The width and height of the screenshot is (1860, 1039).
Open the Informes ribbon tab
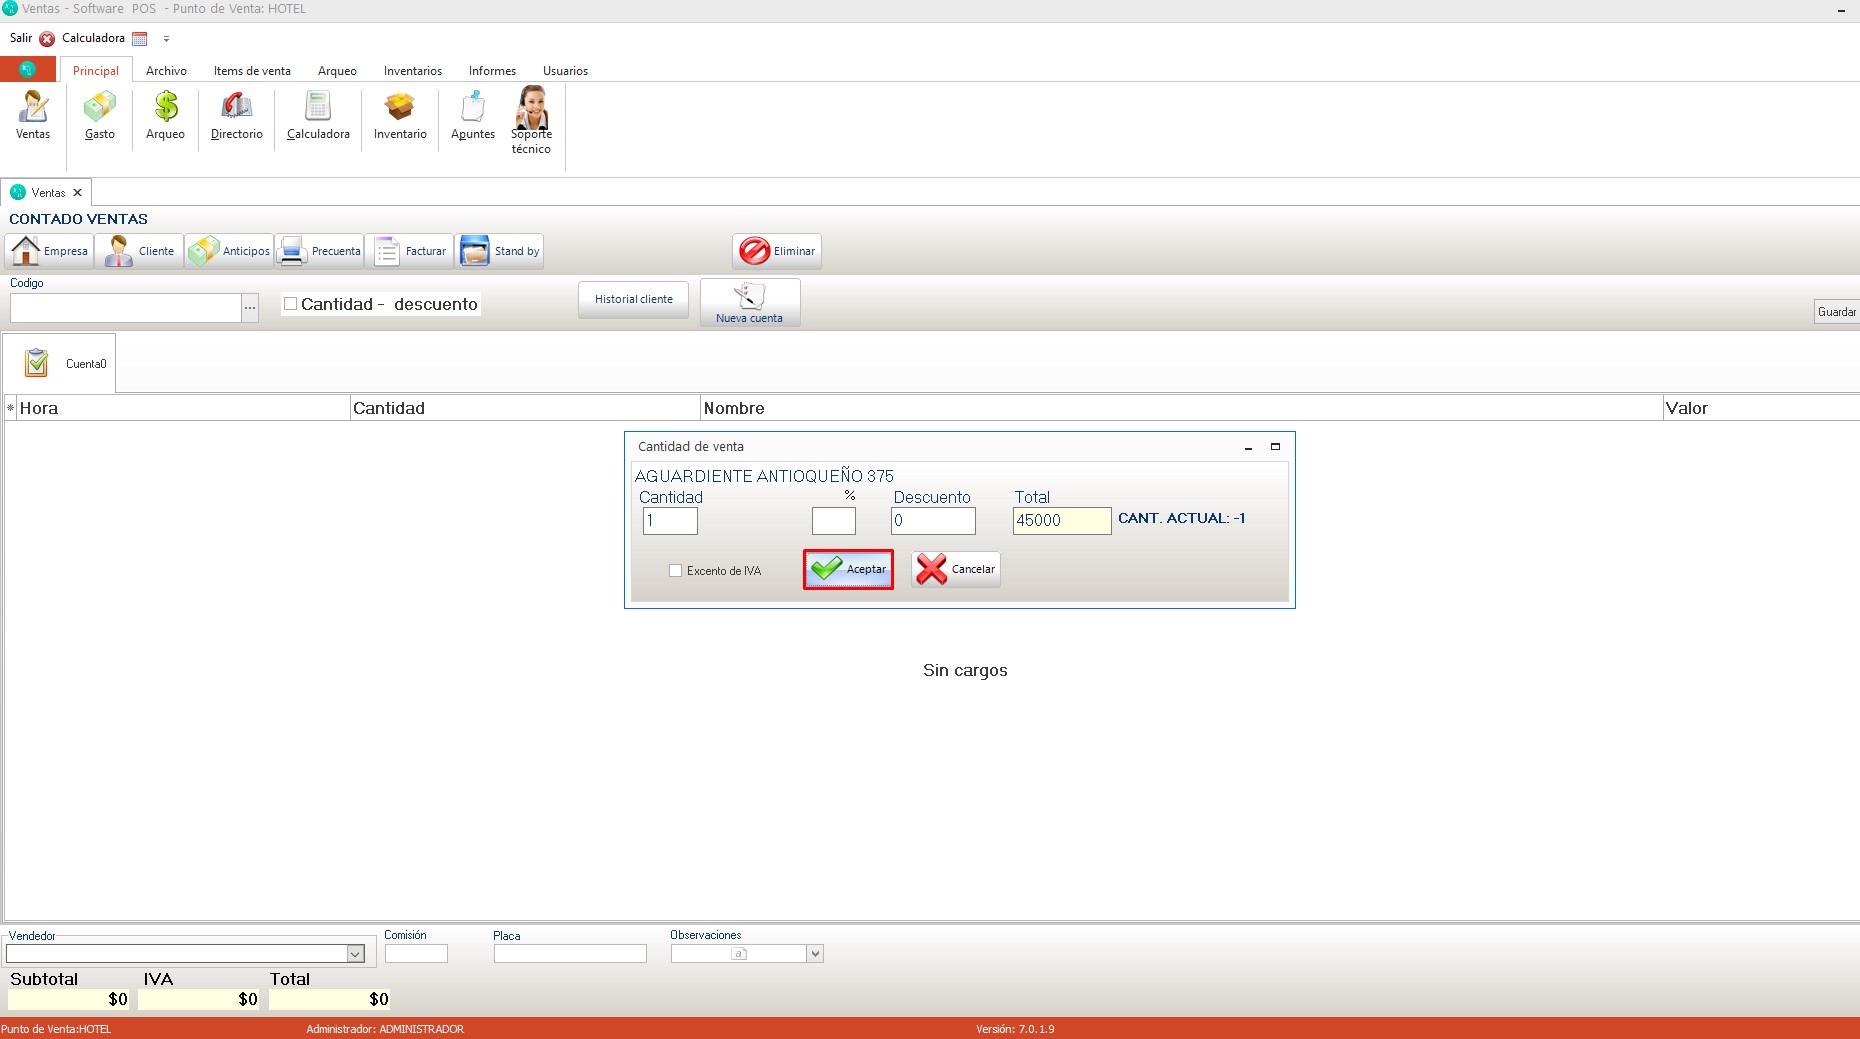click(492, 71)
